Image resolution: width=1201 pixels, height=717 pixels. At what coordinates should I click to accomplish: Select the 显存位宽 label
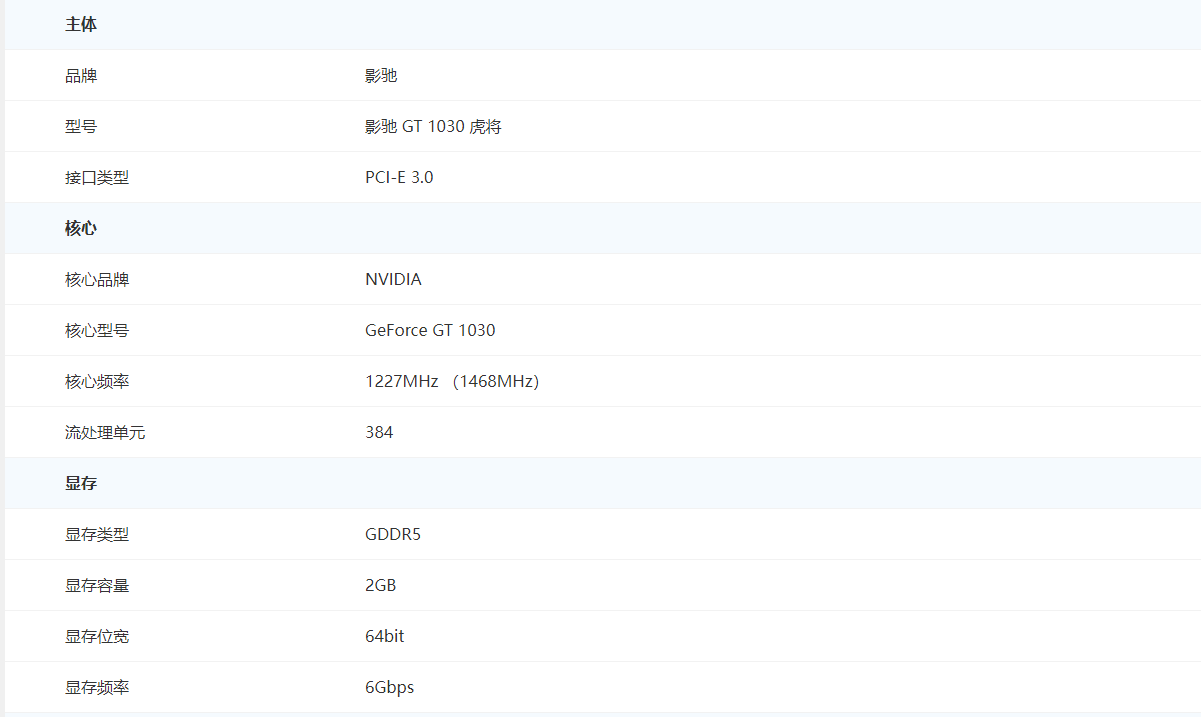pyautogui.click(x=97, y=637)
